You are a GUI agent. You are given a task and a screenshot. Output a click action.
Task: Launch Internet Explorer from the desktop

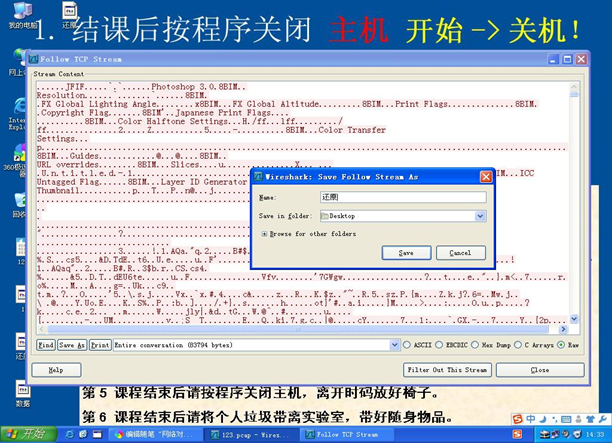tap(18, 113)
